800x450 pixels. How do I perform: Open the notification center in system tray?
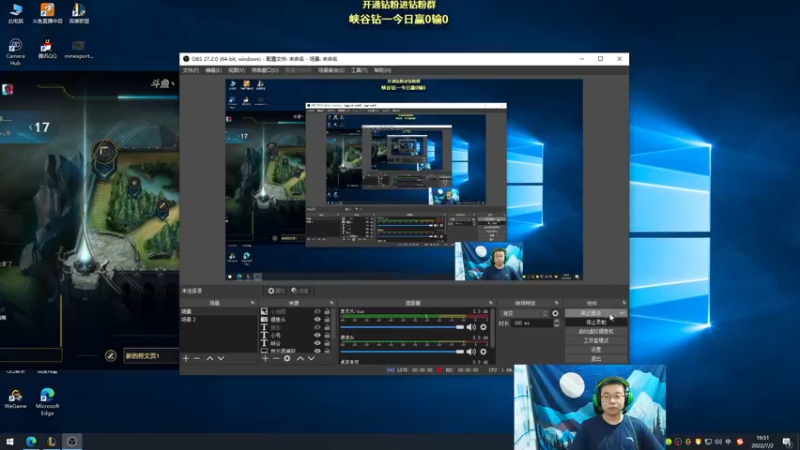point(787,442)
